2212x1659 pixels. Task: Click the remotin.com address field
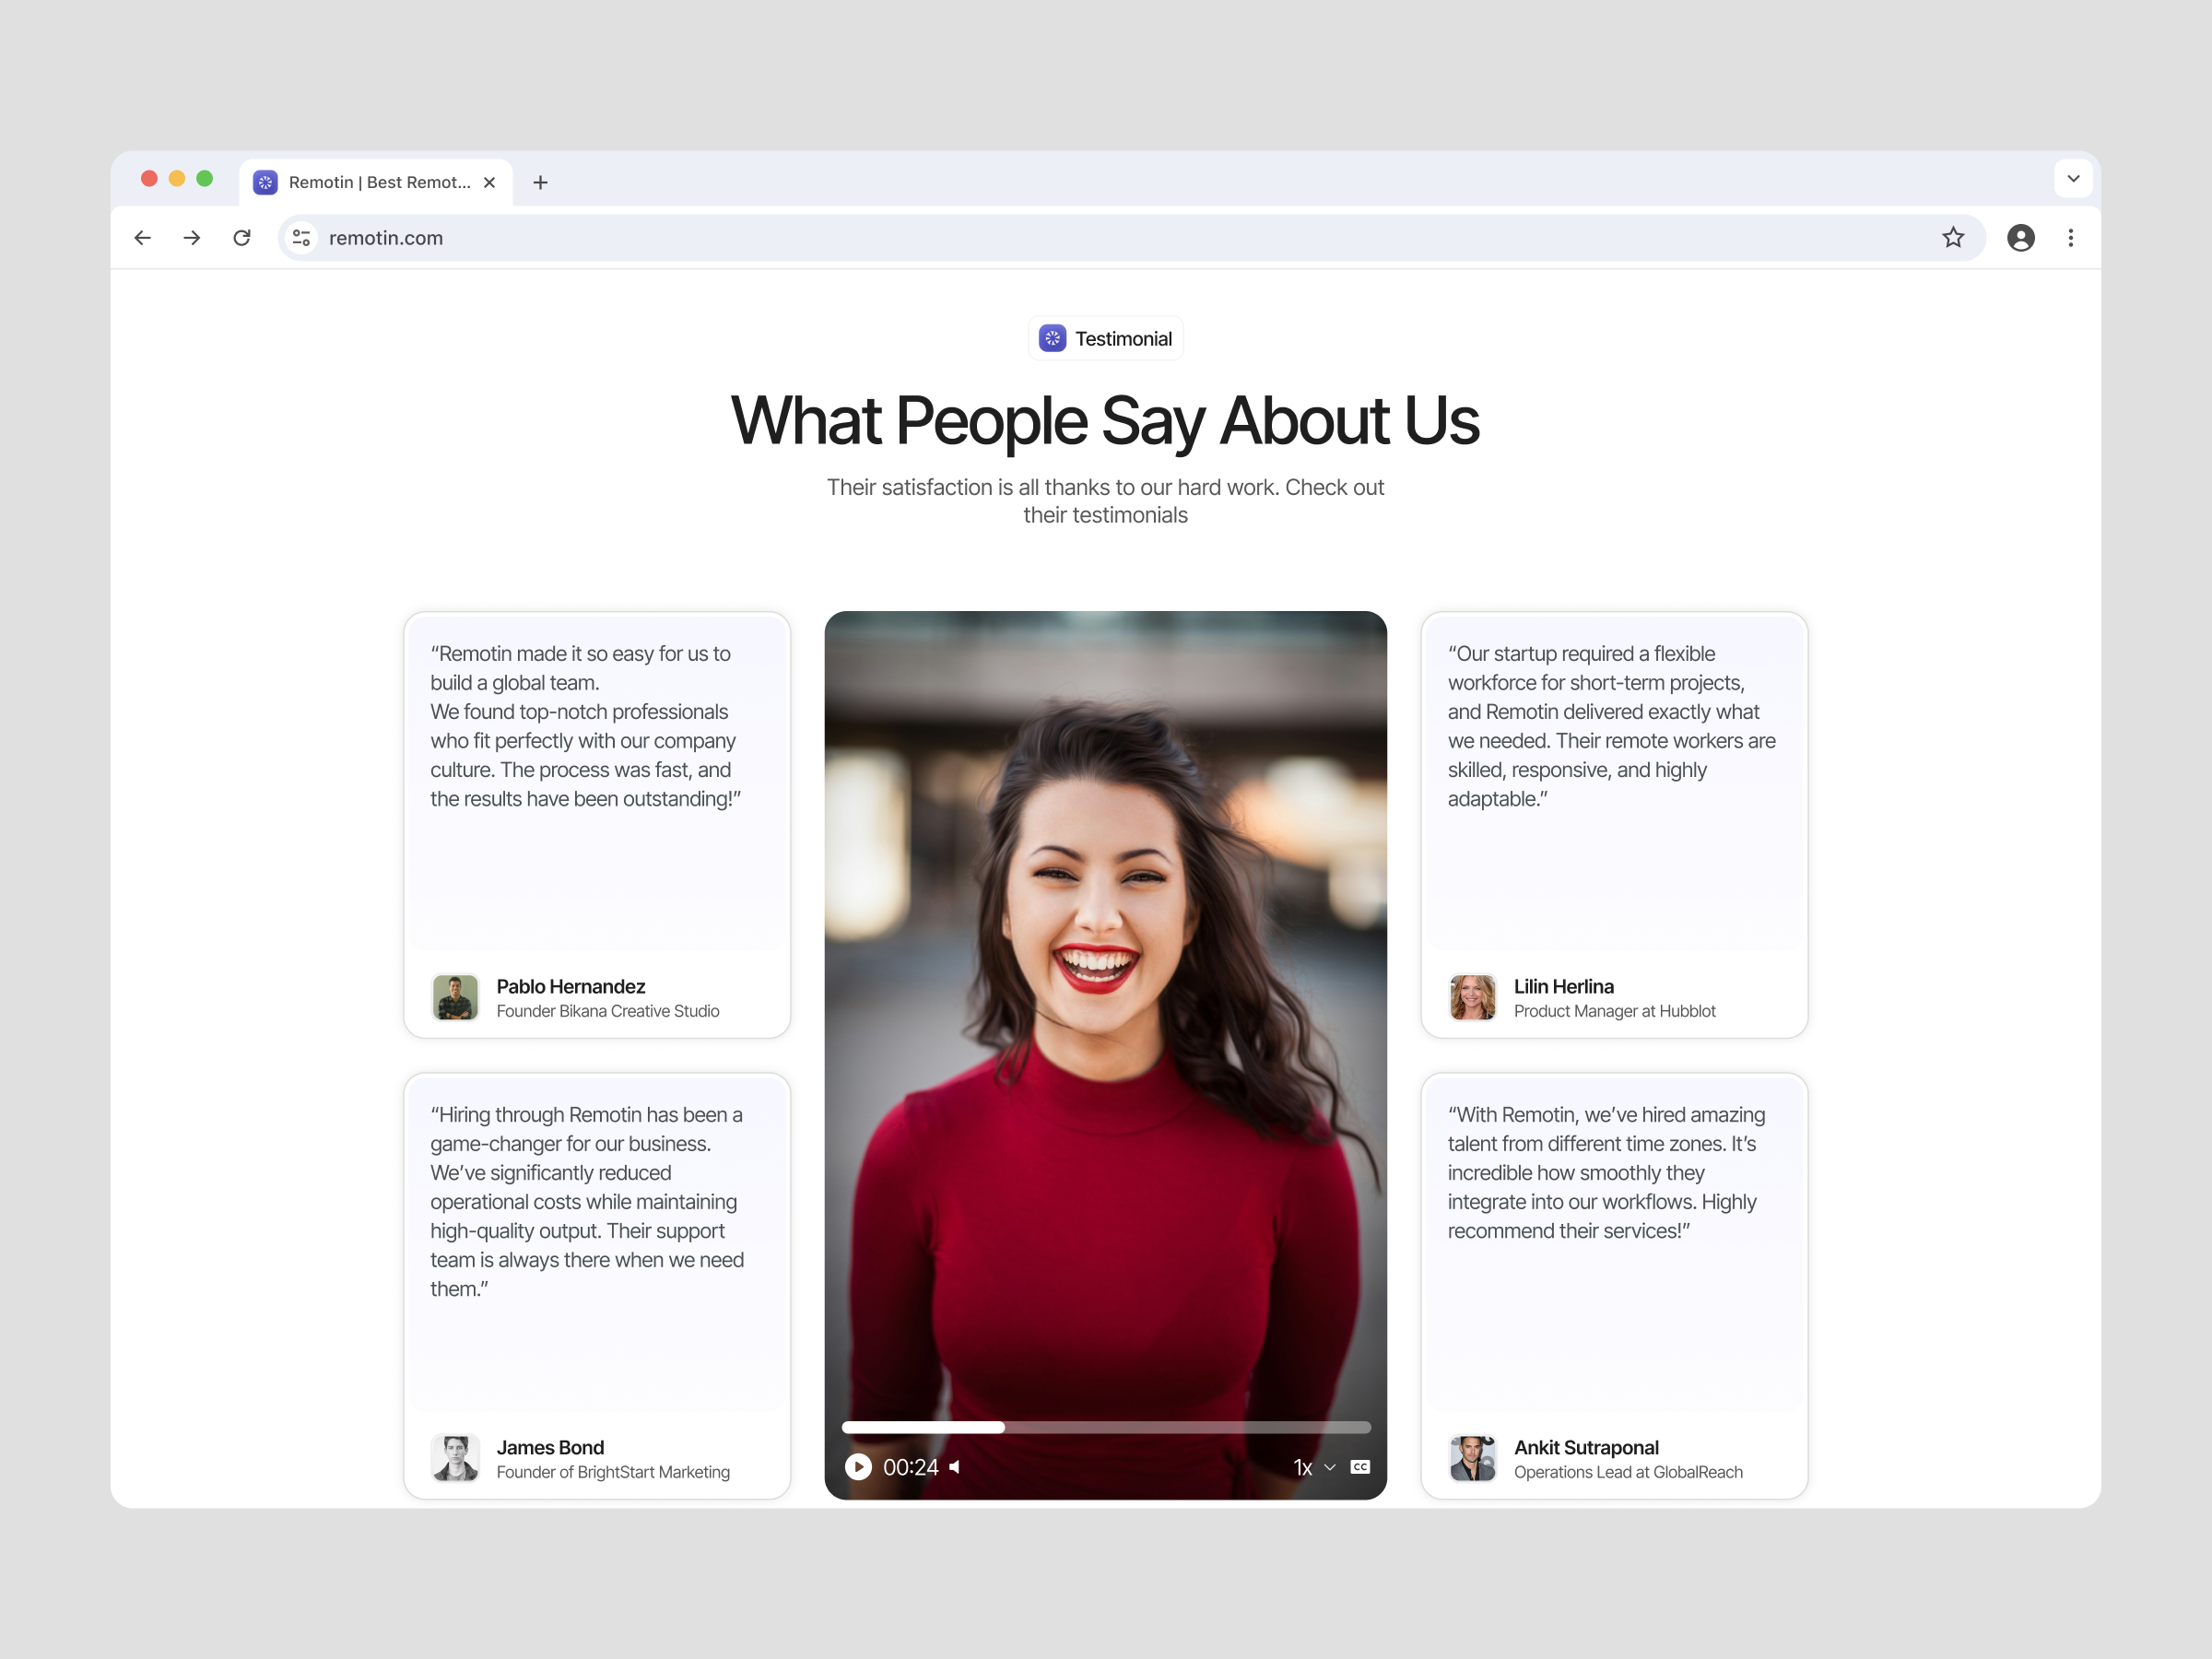(1130, 238)
